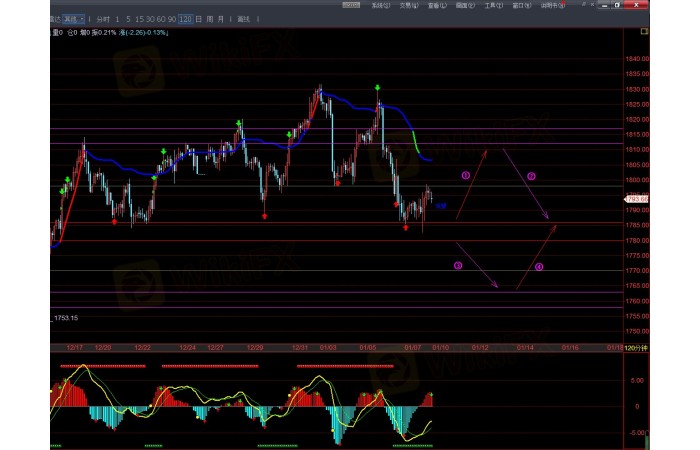This screenshot has height=450, width=700.
Task: Click the 画线 drawing tools button
Action: 243,19
